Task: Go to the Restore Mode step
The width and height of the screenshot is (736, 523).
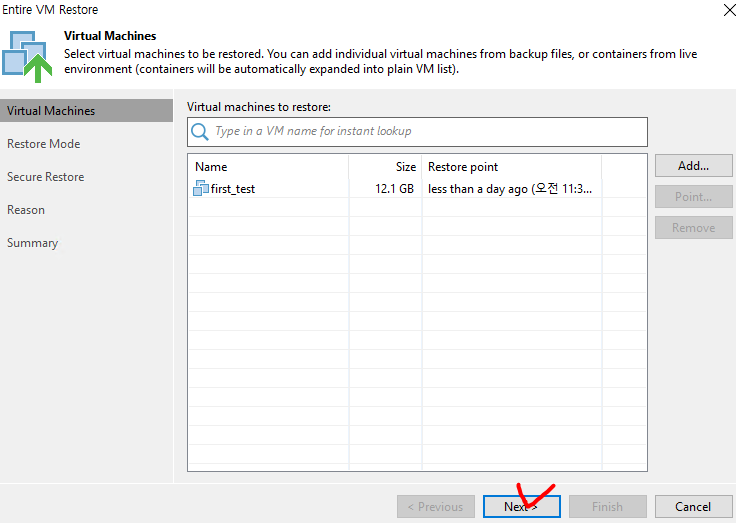Action: [x=44, y=144]
